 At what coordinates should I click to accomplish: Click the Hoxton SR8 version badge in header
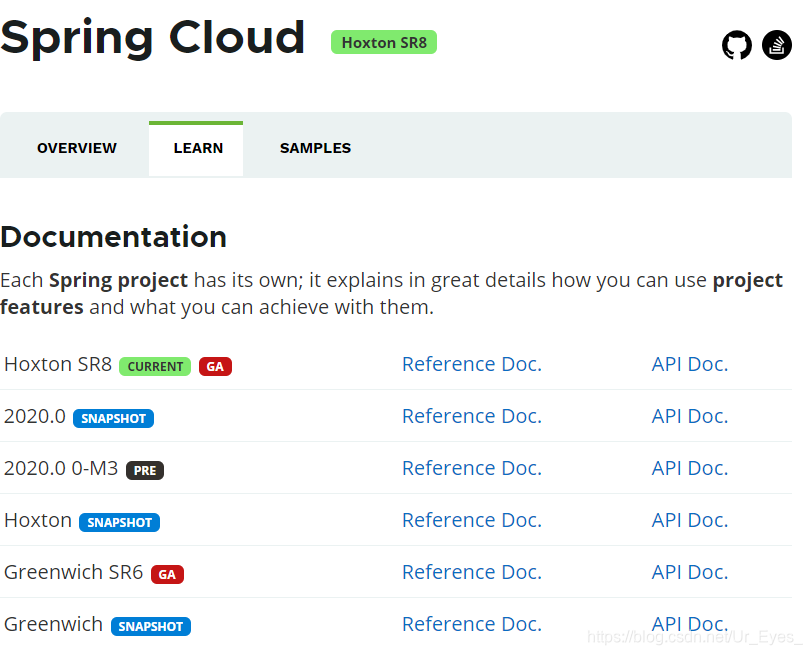384,42
